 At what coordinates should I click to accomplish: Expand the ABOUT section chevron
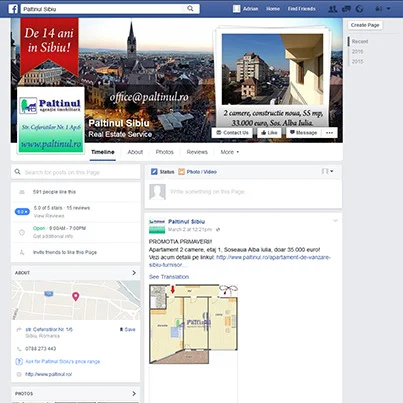pyautogui.click(x=134, y=273)
